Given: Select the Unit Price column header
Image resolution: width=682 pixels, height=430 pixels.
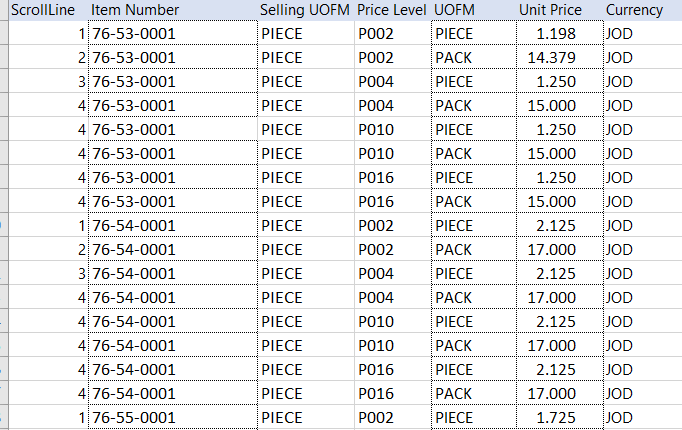Looking at the screenshot, I should coord(550,10).
